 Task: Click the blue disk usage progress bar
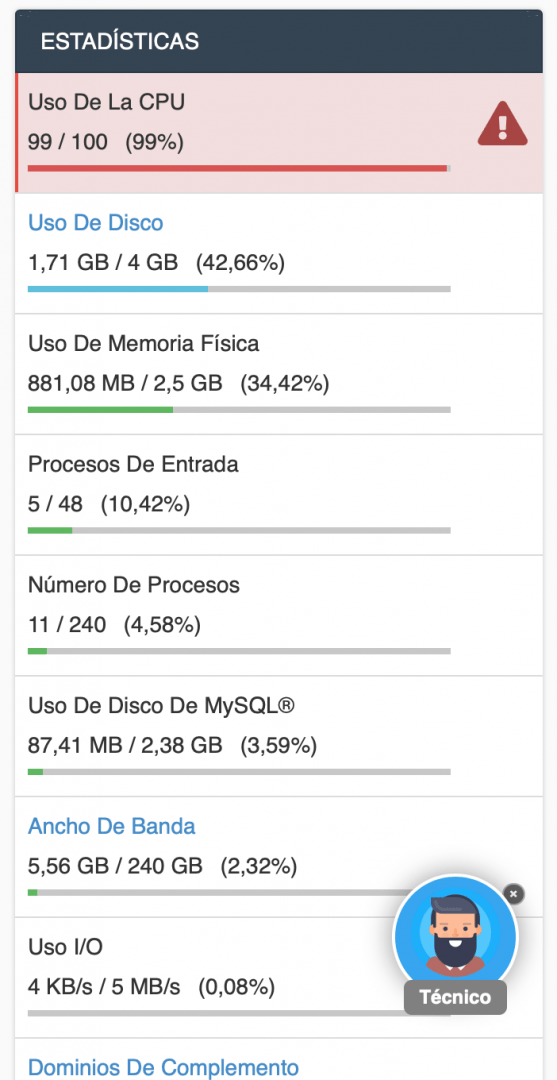pyautogui.click(x=239, y=289)
